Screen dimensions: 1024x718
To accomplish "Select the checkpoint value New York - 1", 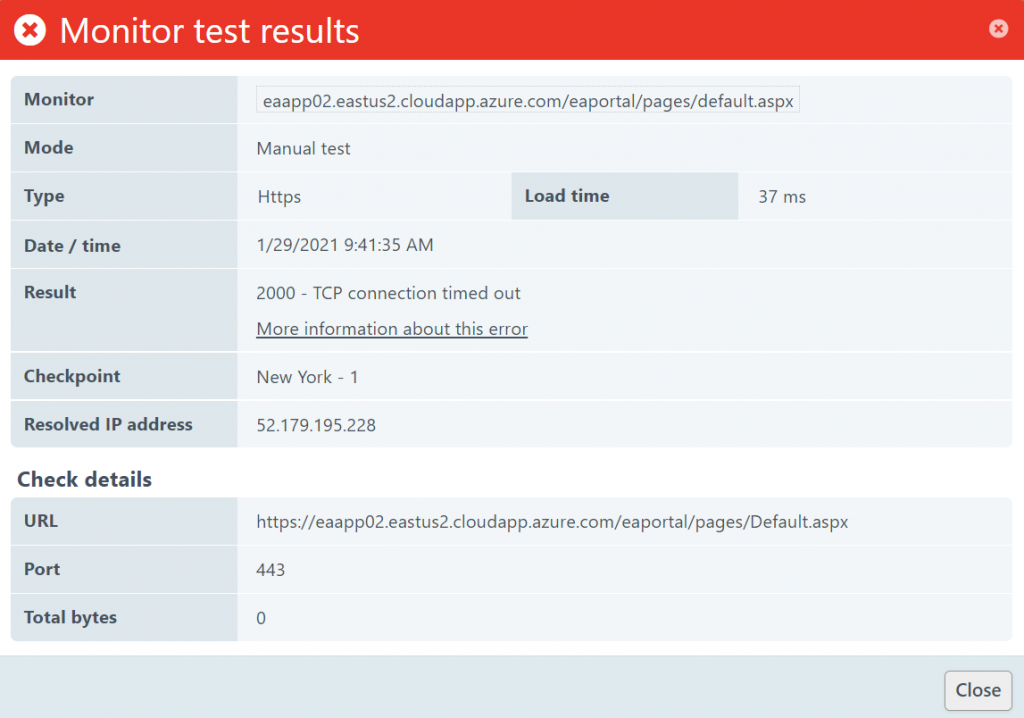I will [x=307, y=377].
